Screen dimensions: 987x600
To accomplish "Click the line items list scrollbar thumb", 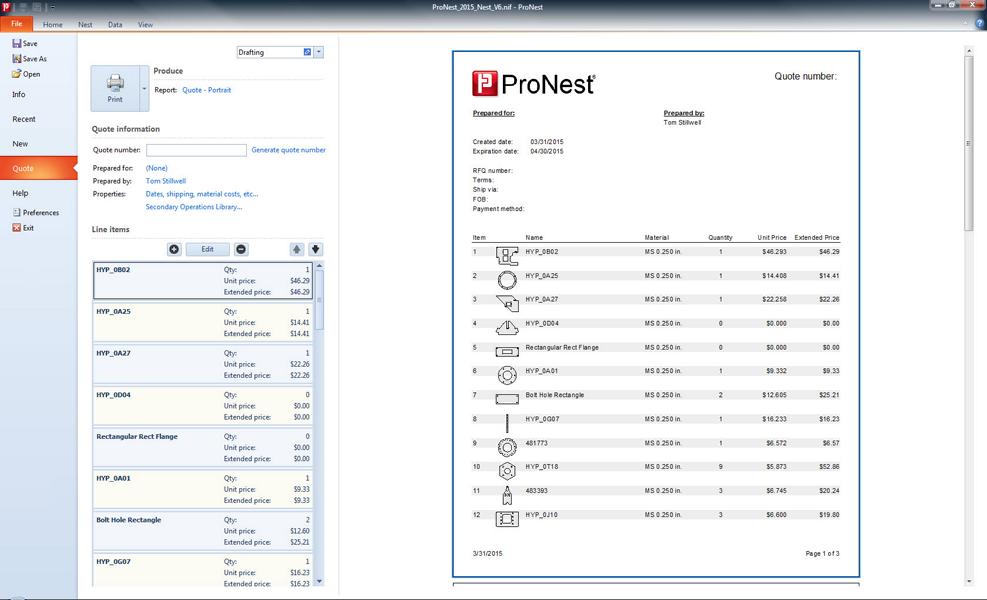I will (x=320, y=300).
